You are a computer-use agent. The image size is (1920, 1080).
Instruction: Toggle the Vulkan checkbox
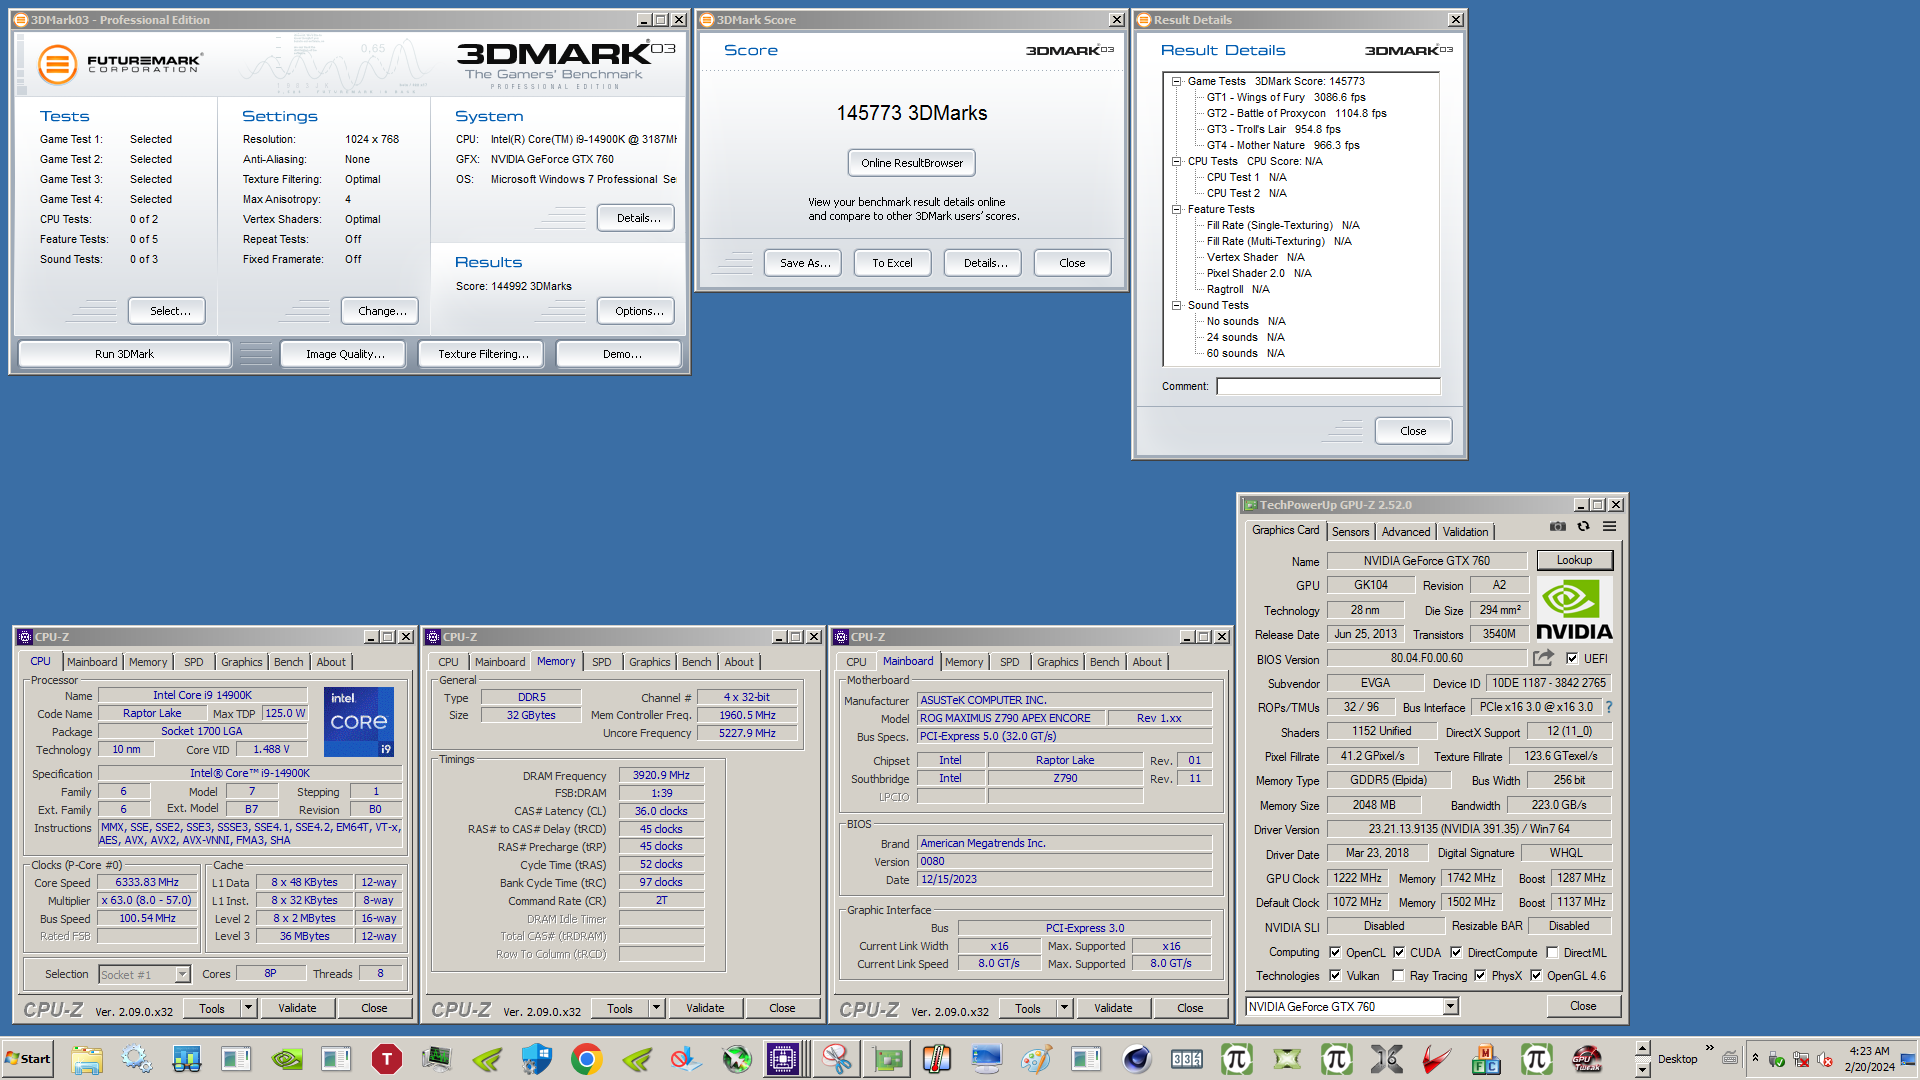pos(1335,976)
